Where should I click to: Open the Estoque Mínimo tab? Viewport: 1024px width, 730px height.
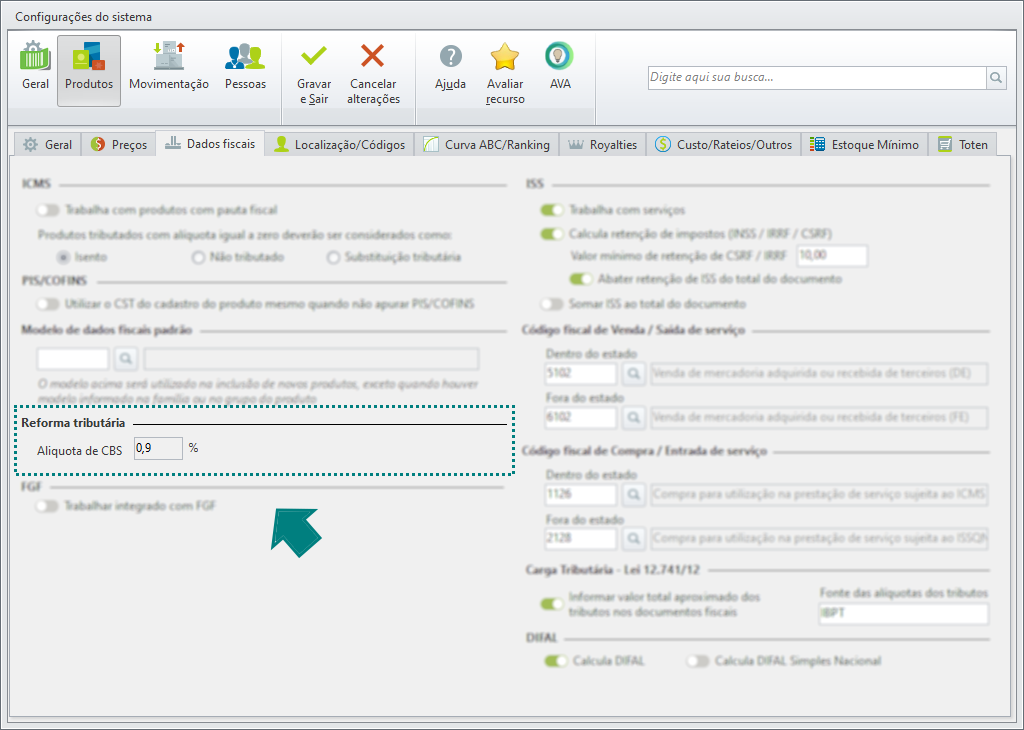(865, 144)
